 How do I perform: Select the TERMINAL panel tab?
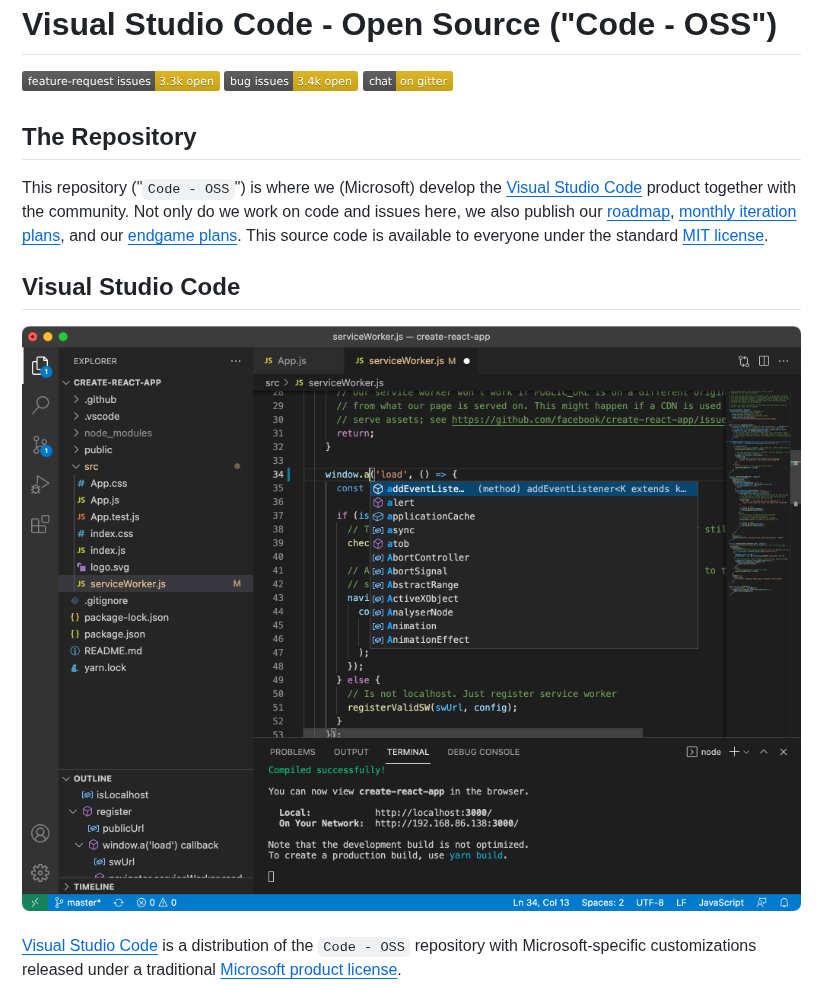coord(408,752)
